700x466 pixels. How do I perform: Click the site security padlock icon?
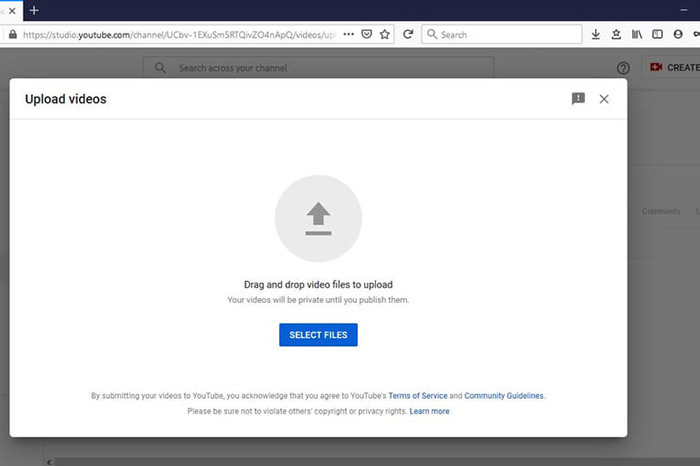point(13,34)
